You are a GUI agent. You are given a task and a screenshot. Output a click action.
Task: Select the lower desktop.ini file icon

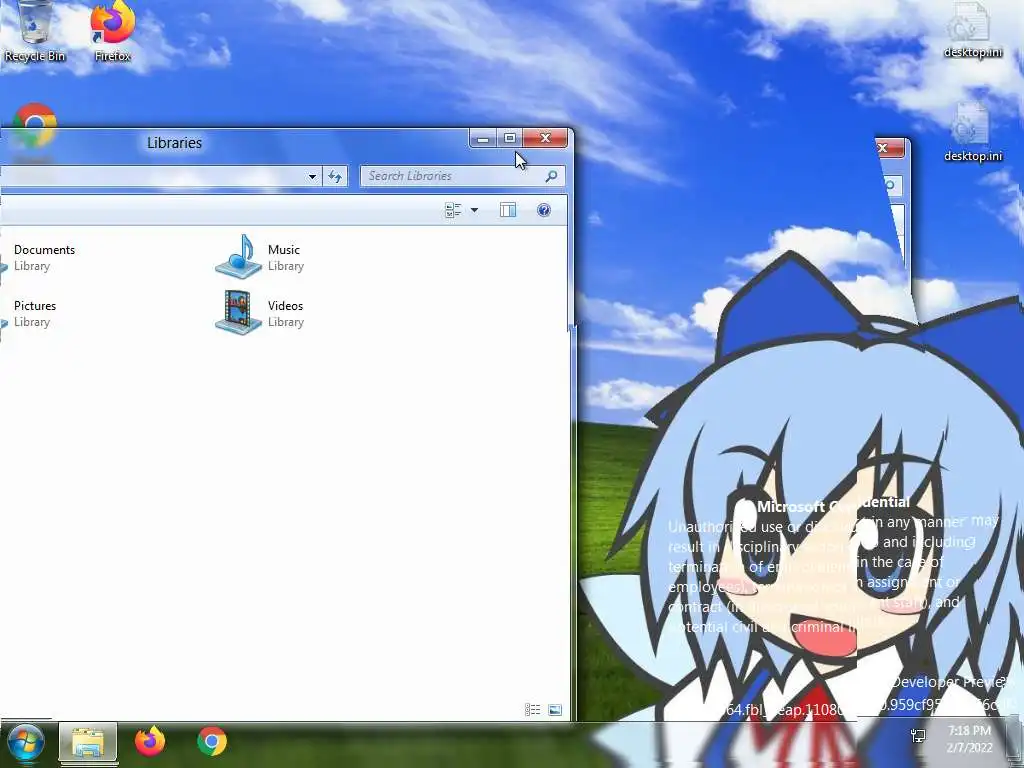coord(972,133)
